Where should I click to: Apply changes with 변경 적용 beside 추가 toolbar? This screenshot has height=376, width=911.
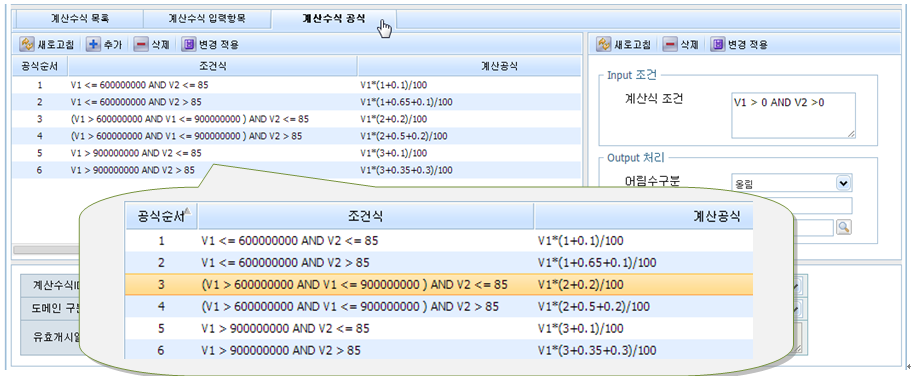tap(210, 44)
